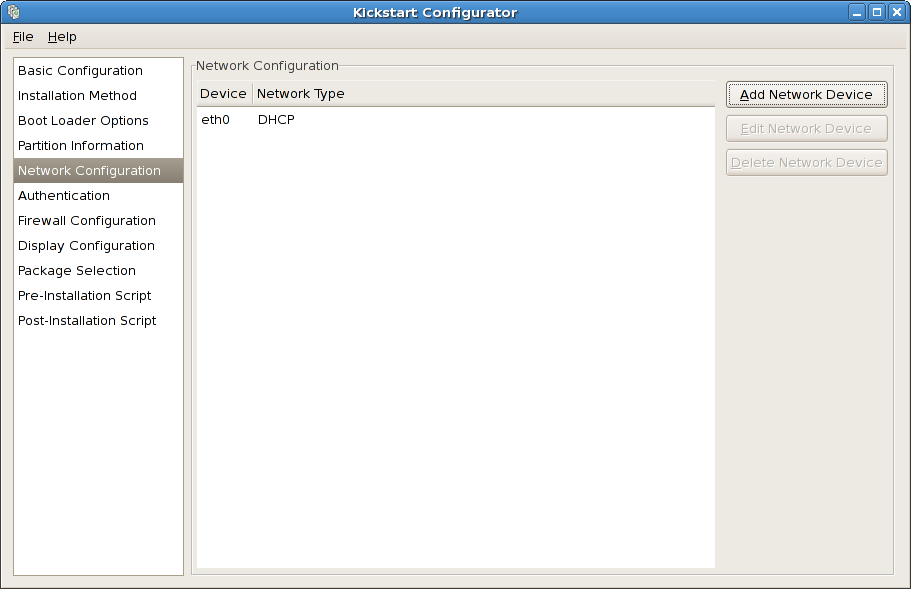Open the Pre-Installation Script section

coord(84,295)
